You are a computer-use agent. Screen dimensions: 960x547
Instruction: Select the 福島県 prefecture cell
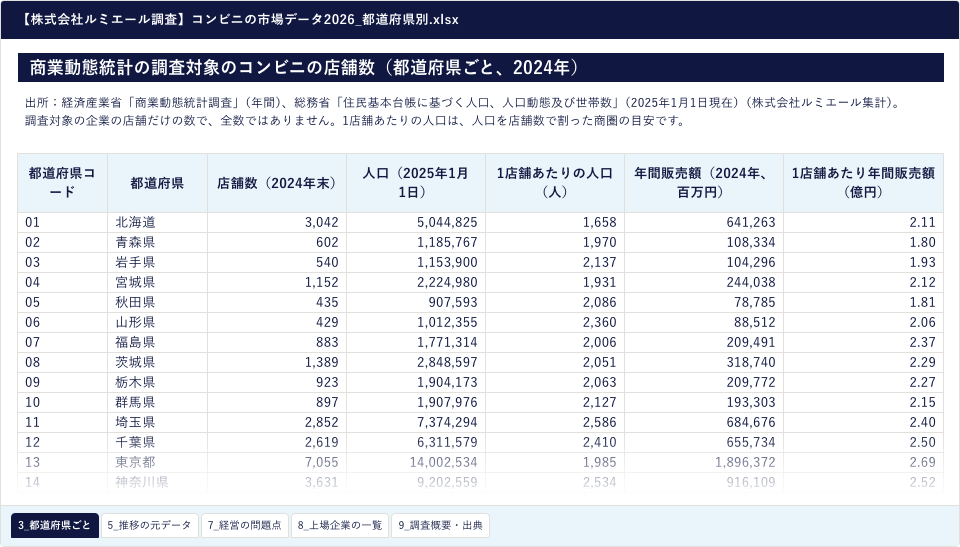click(157, 342)
